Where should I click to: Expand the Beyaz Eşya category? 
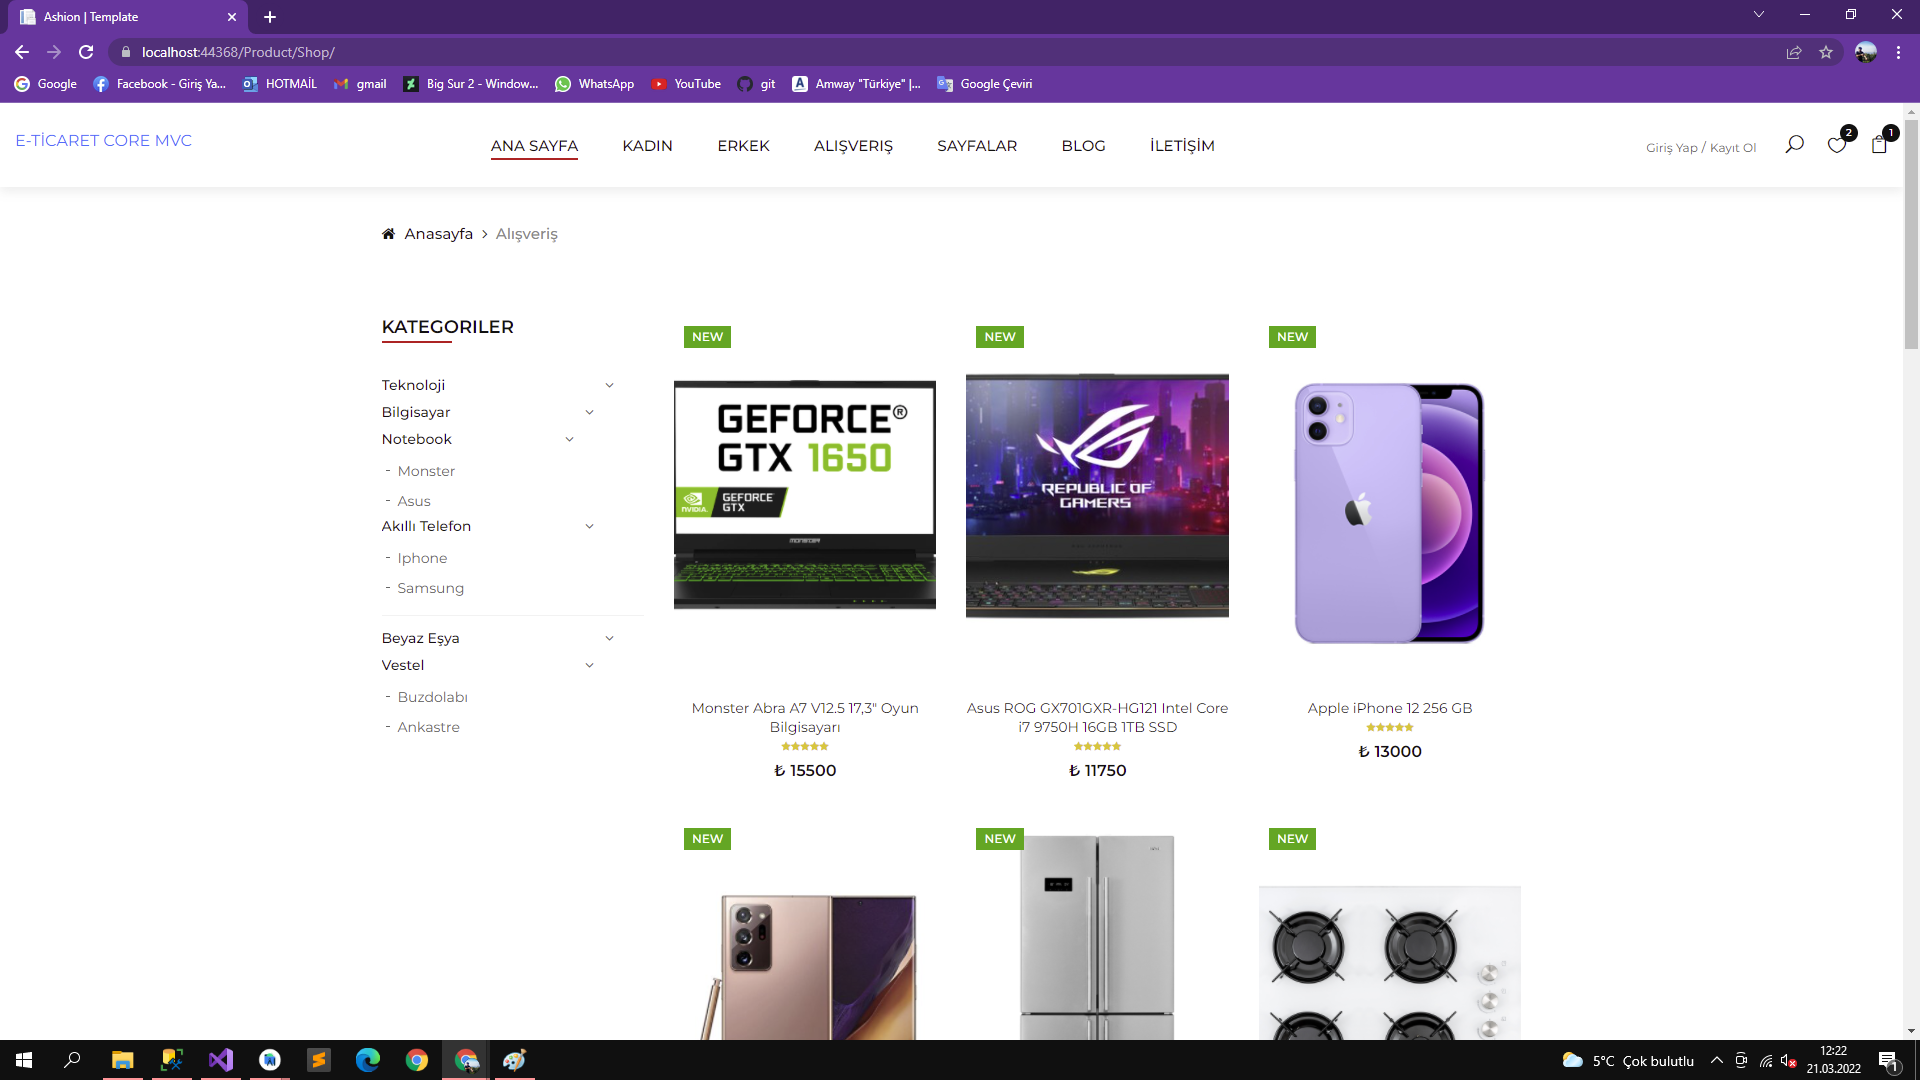(610, 638)
